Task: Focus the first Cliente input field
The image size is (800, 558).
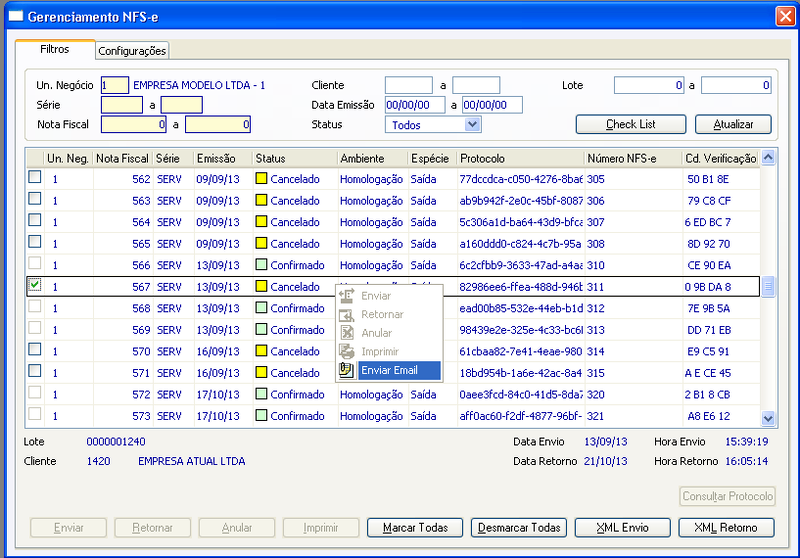Action: [409, 85]
